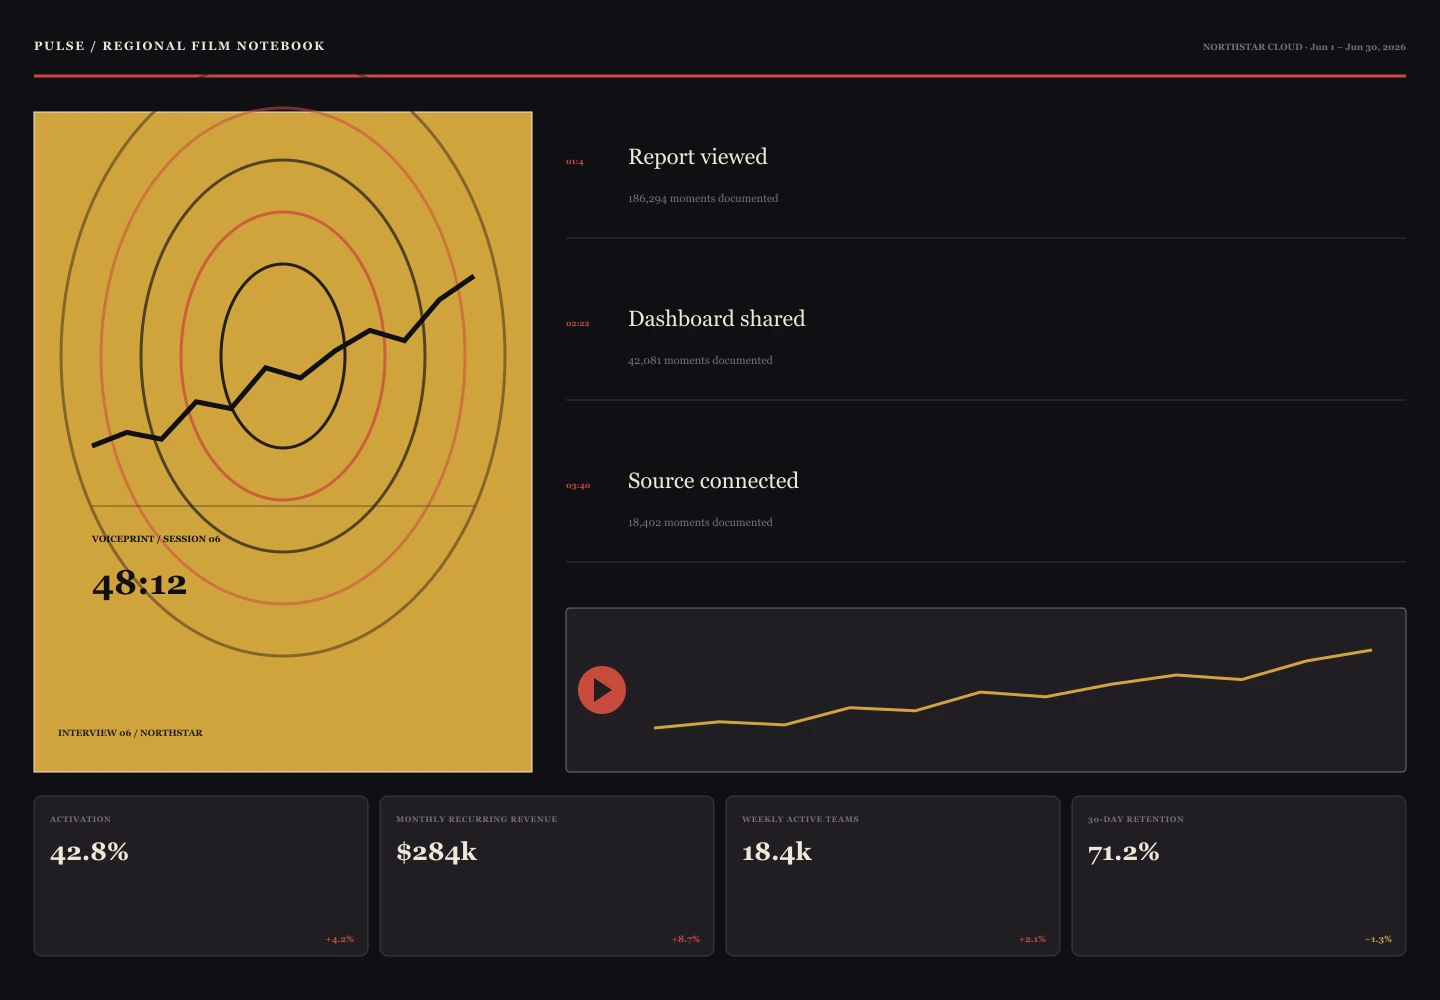
Task: Click the Northstar Cloud date range text
Action: coord(1304,47)
